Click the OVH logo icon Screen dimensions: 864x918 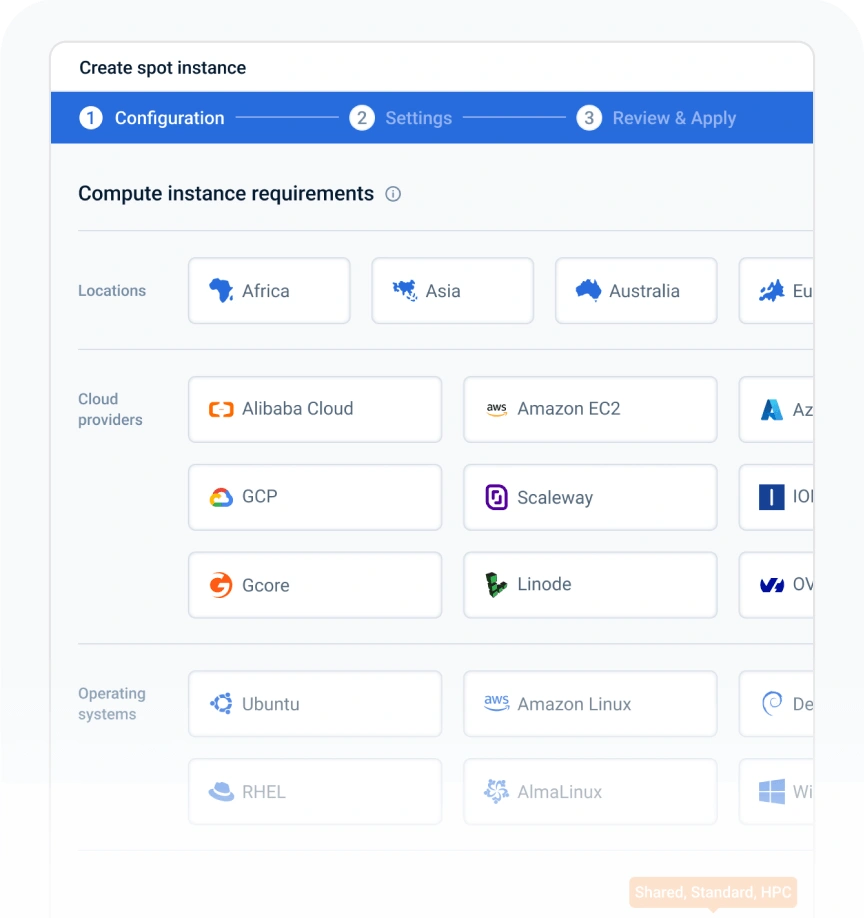tap(772, 585)
